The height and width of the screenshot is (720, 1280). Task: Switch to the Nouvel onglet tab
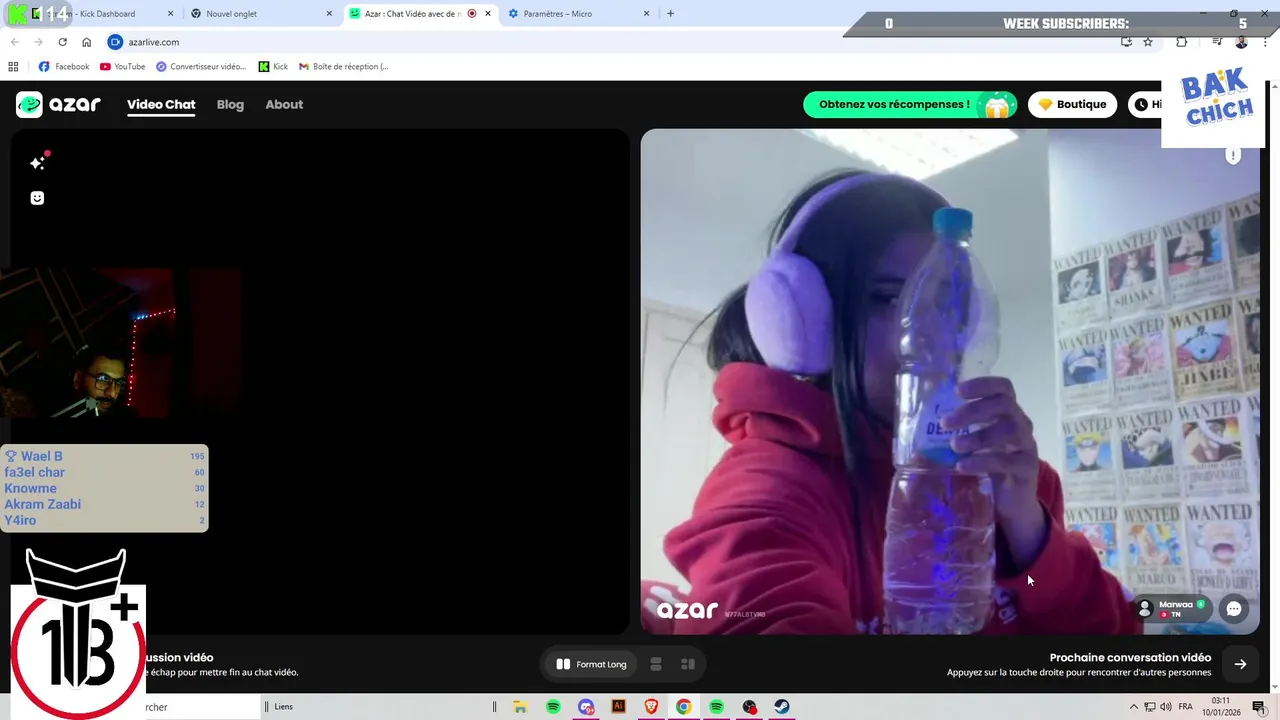(x=261, y=14)
